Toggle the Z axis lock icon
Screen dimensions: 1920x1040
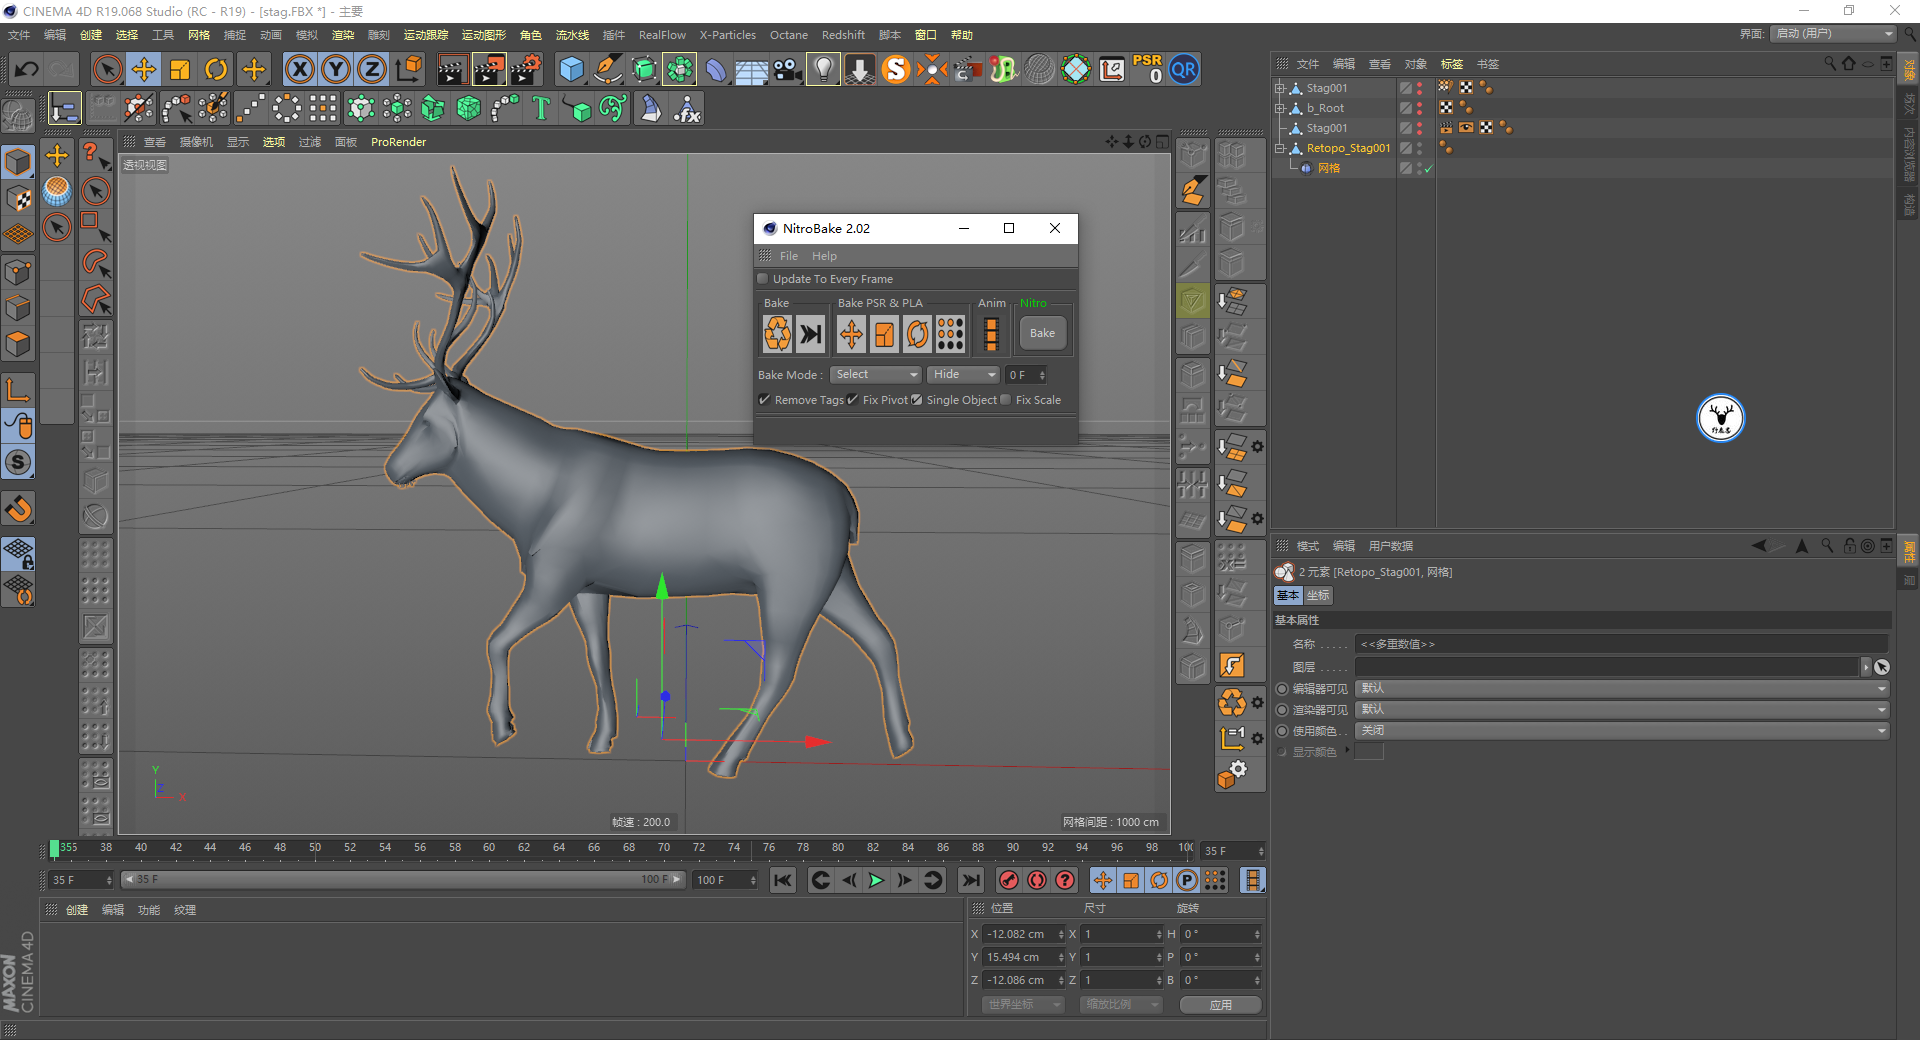pyautogui.click(x=372, y=69)
